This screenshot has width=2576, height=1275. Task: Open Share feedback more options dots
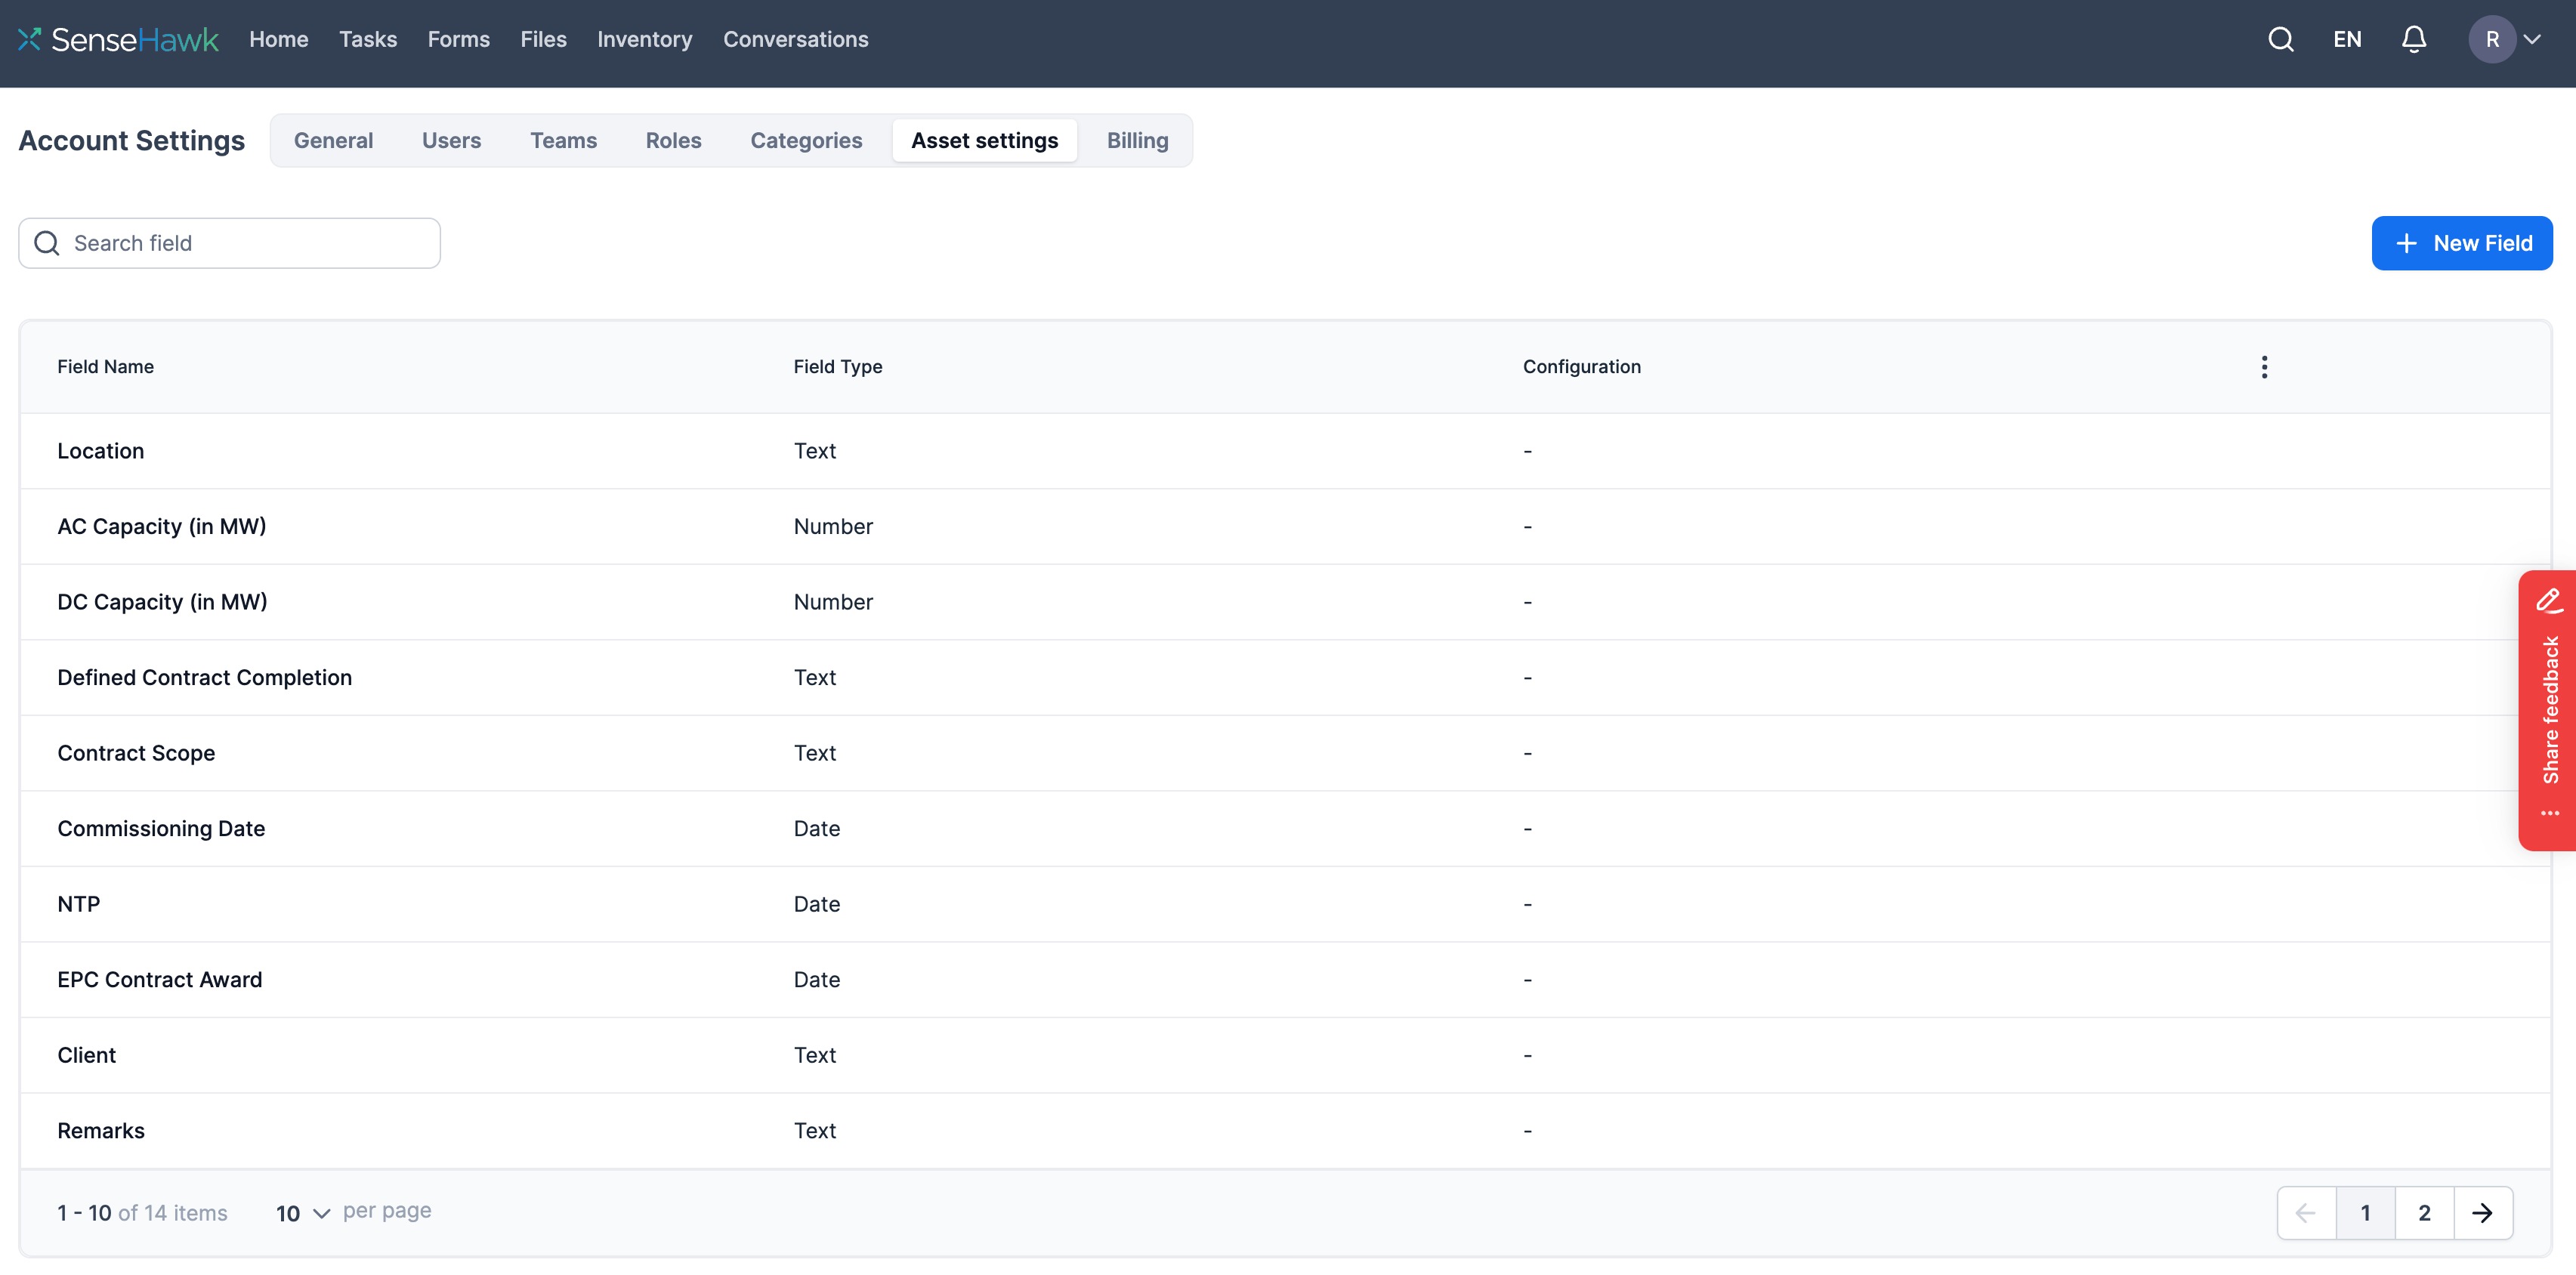tap(2550, 813)
